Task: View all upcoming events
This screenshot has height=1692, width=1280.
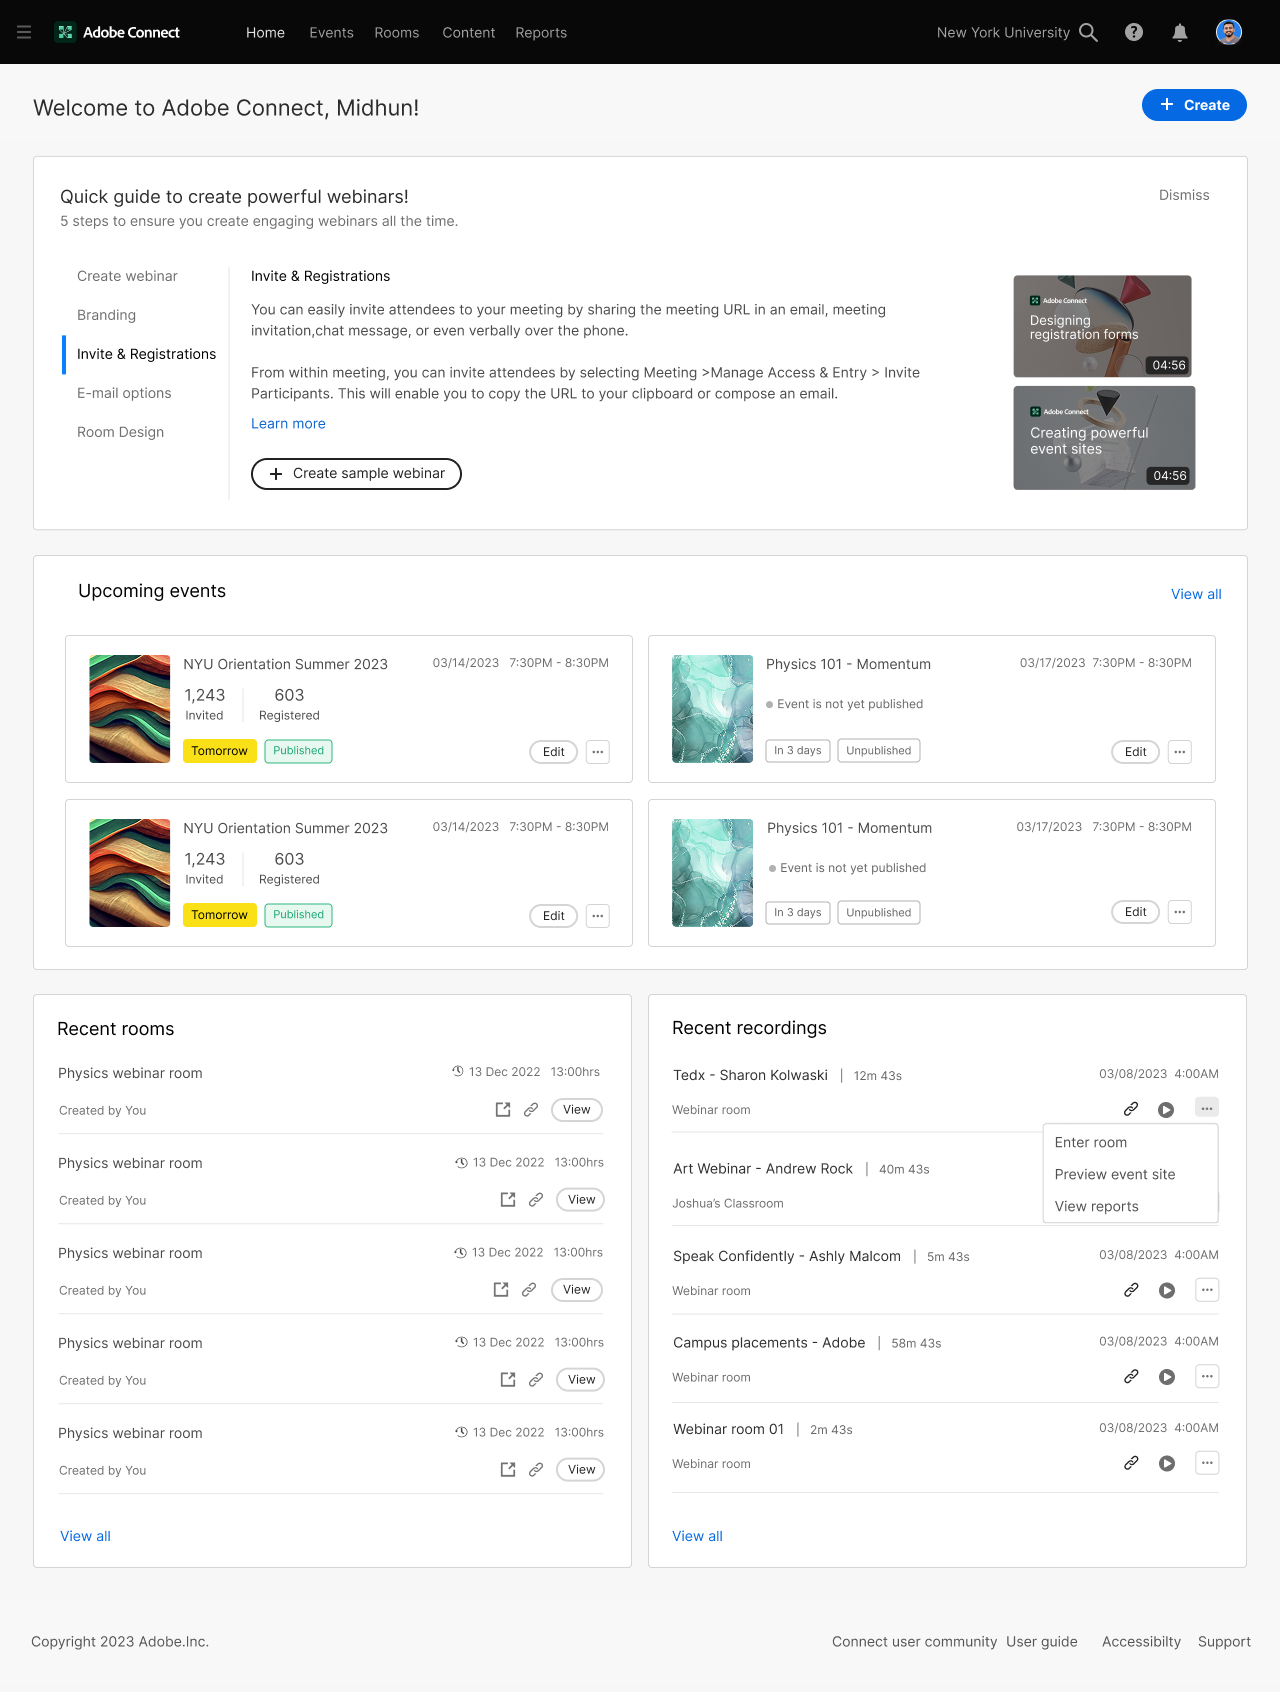Action: pos(1196,594)
